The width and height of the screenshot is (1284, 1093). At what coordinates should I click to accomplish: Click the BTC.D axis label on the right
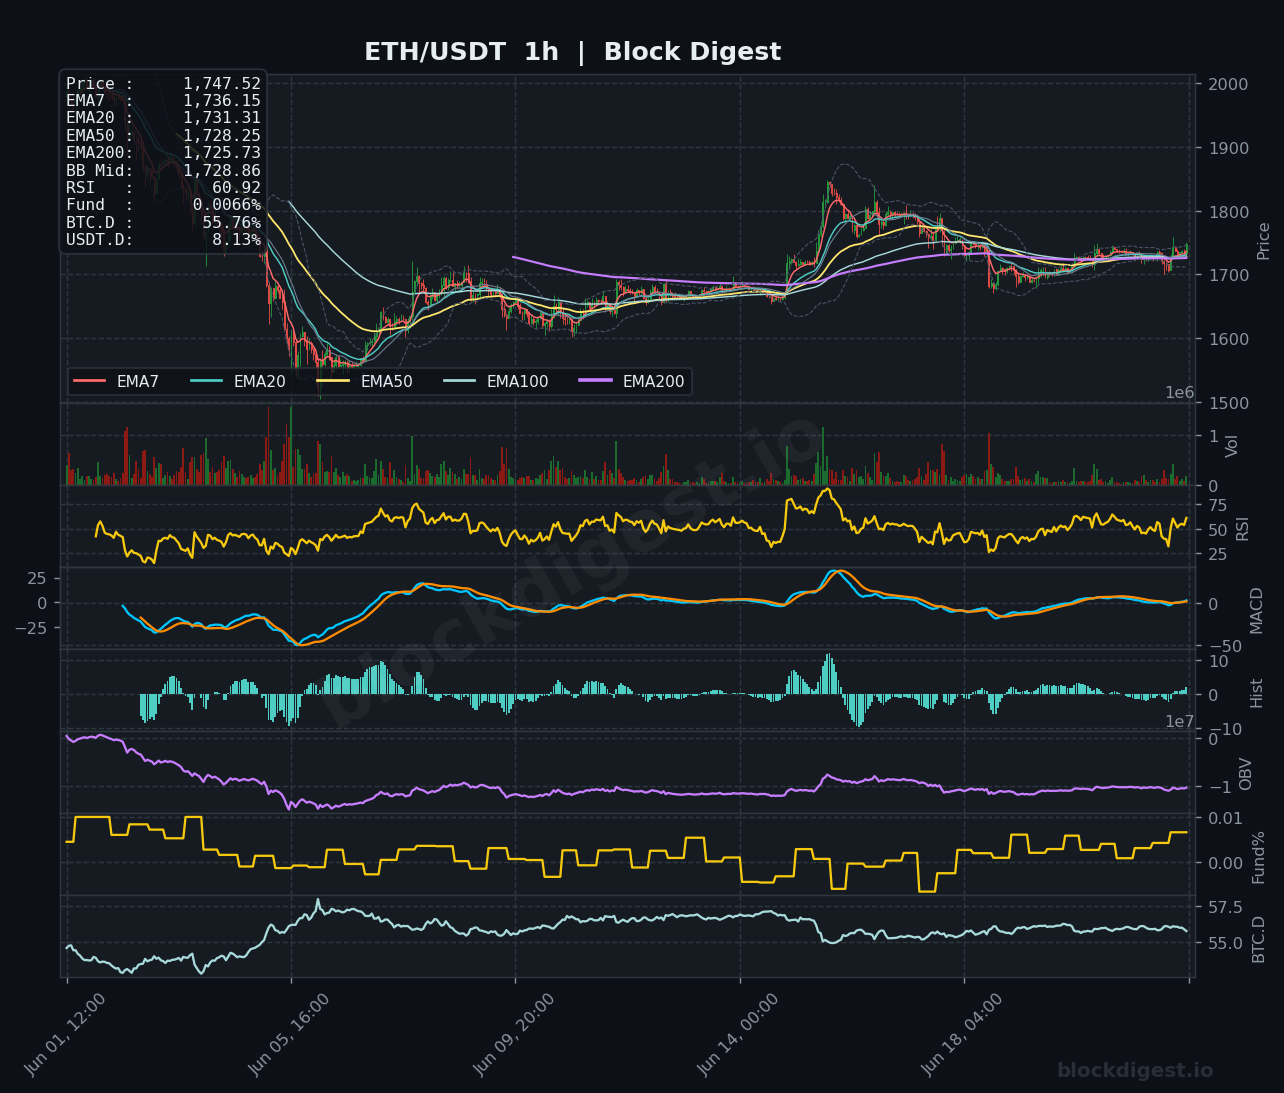[x=1259, y=939]
